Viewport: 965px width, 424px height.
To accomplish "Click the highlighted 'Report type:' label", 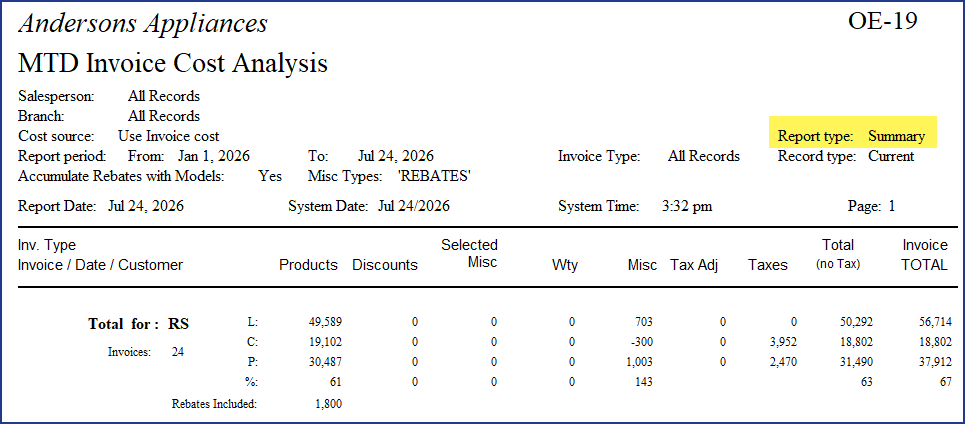I will [815, 137].
